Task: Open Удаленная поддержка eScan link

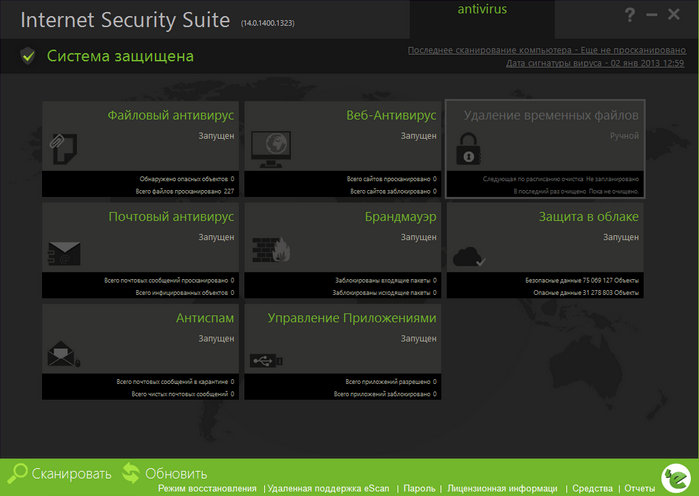Action: 328,489
